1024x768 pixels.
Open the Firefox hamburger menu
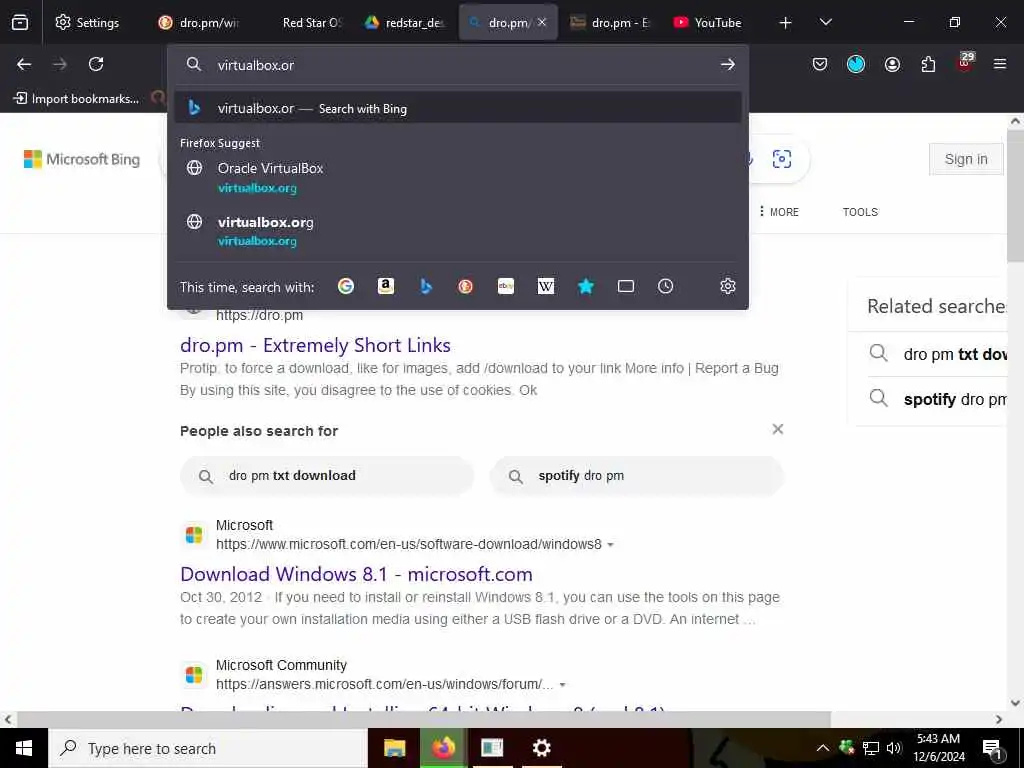999,64
